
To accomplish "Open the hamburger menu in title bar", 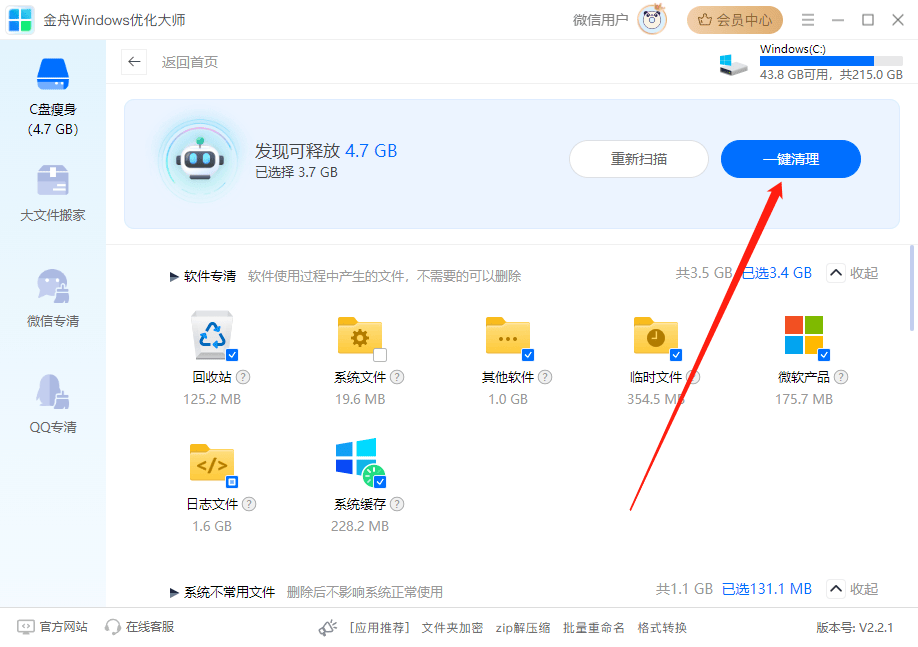I will click(x=808, y=20).
